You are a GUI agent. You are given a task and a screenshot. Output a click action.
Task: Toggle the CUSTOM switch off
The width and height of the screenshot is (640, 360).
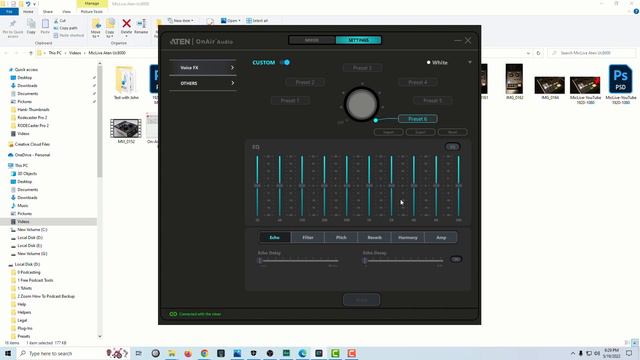285,62
